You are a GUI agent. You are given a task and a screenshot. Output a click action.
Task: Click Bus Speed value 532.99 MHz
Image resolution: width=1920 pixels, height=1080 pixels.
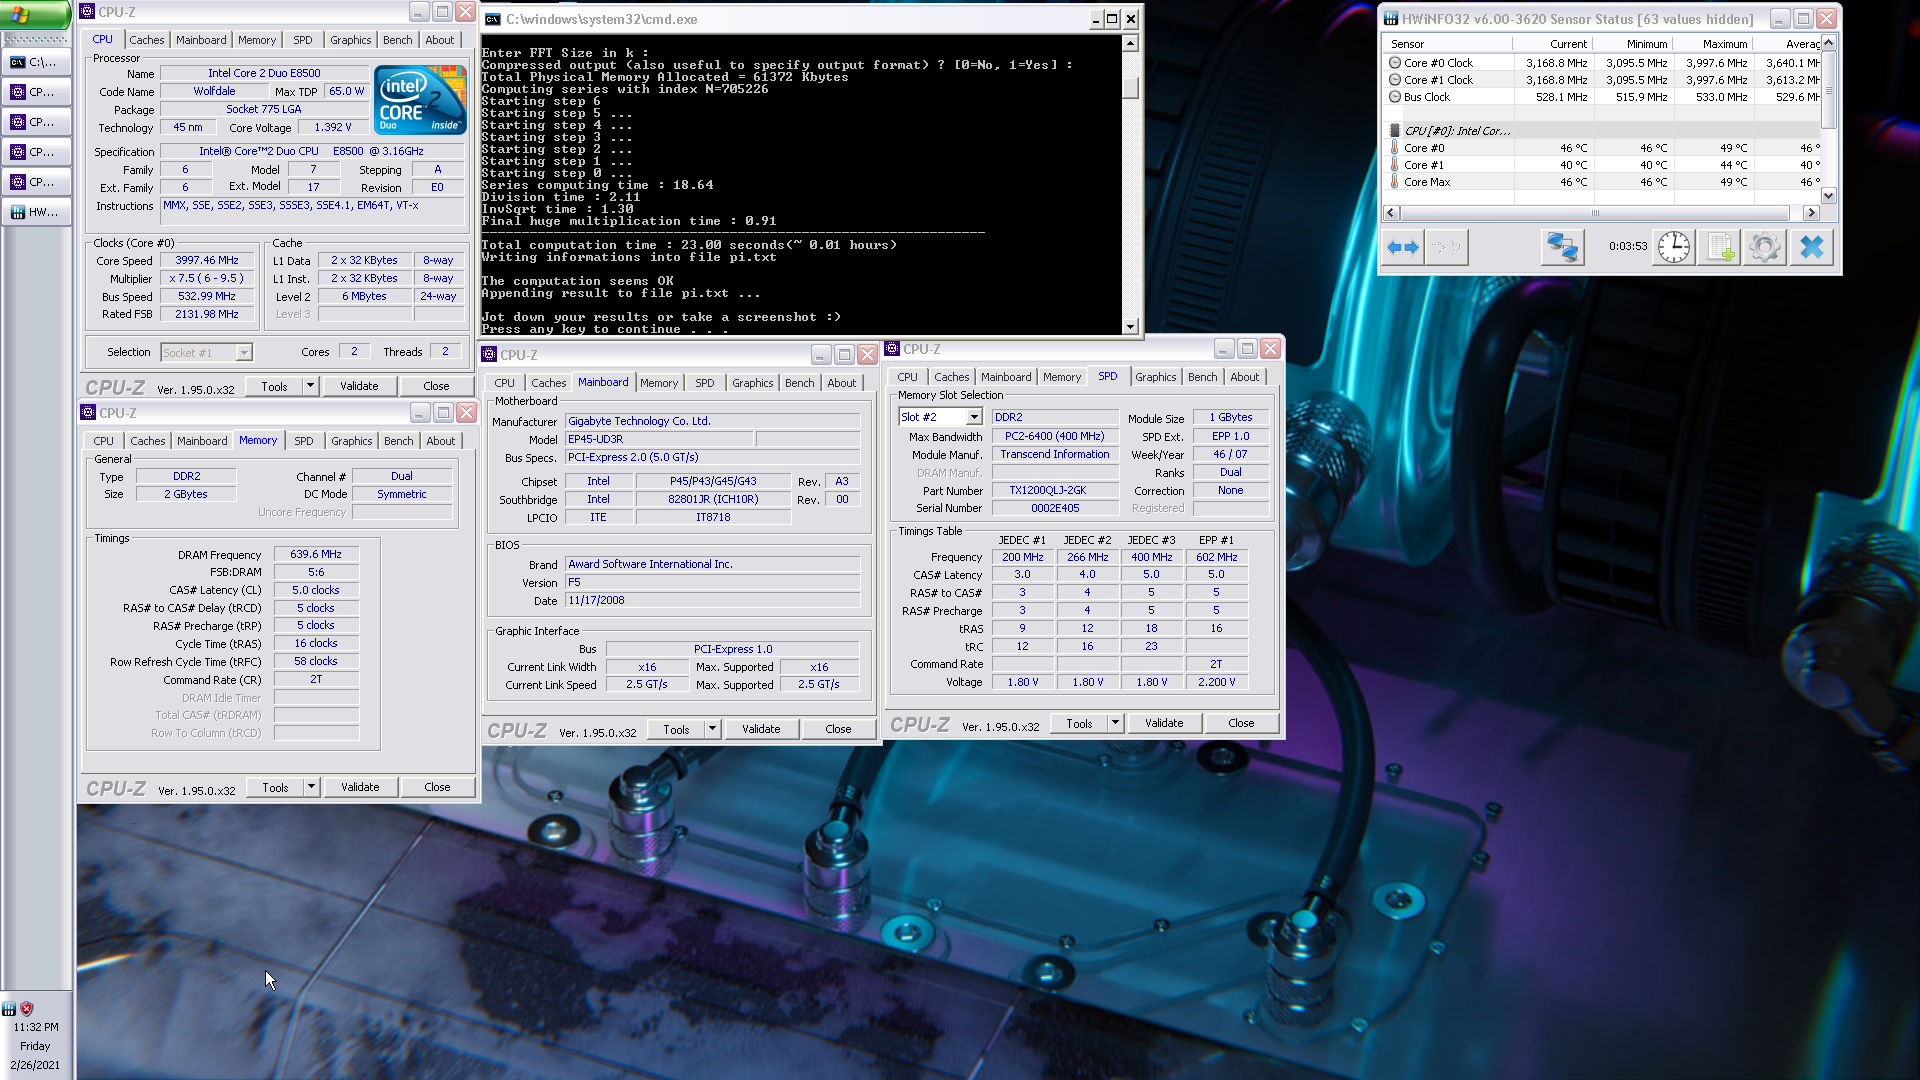[x=207, y=296]
